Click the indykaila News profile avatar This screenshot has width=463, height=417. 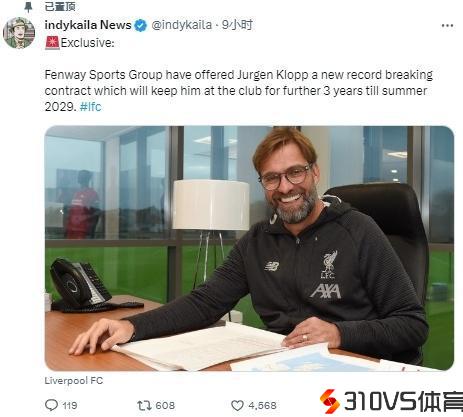click(19, 33)
